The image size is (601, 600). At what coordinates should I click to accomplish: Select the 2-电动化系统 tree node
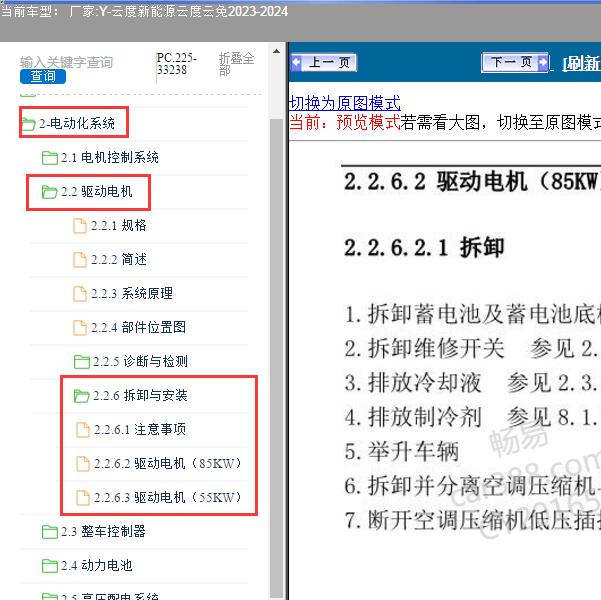77,123
